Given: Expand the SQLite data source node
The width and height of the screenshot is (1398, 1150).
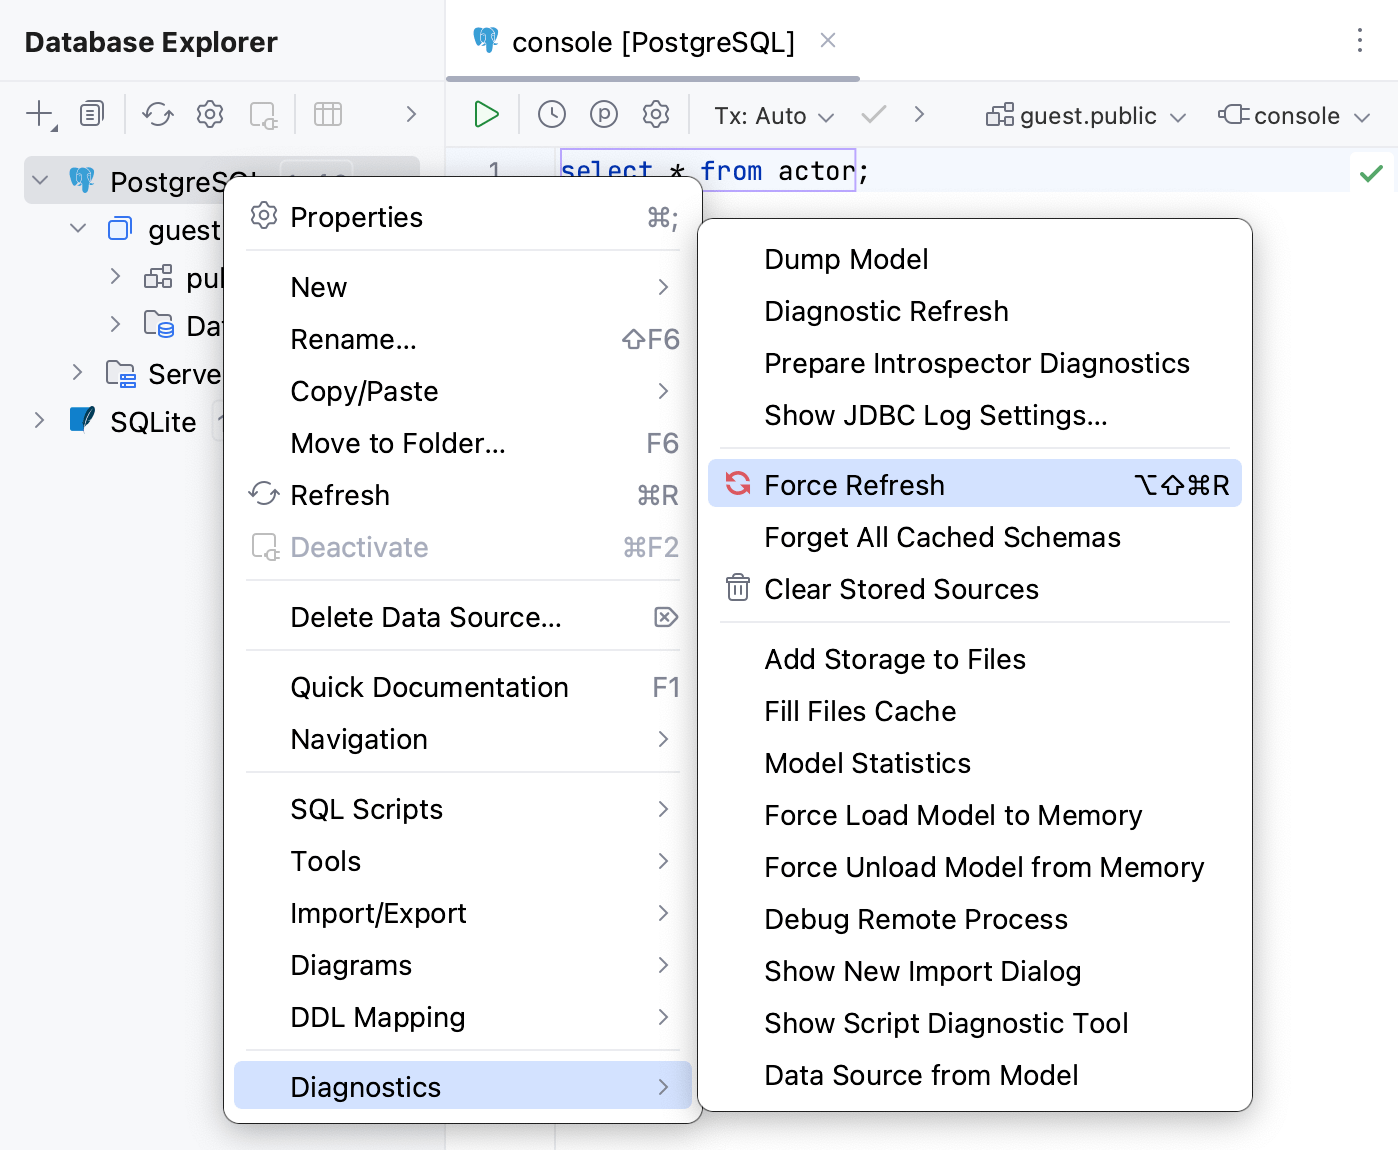Looking at the screenshot, I should 39,421.
